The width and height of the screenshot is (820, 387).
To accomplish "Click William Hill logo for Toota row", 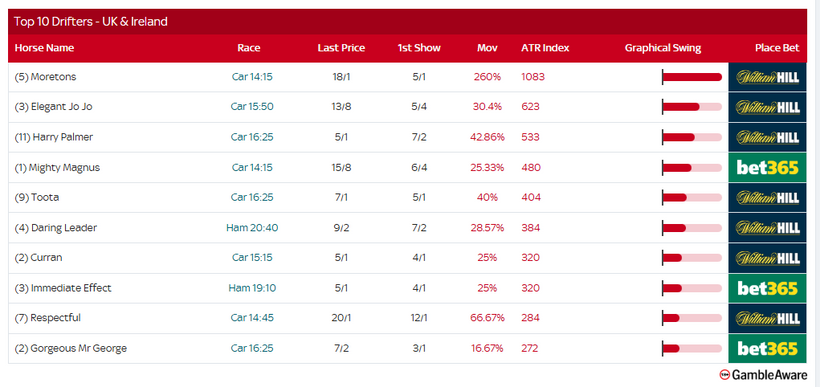I will click(767, 198).
